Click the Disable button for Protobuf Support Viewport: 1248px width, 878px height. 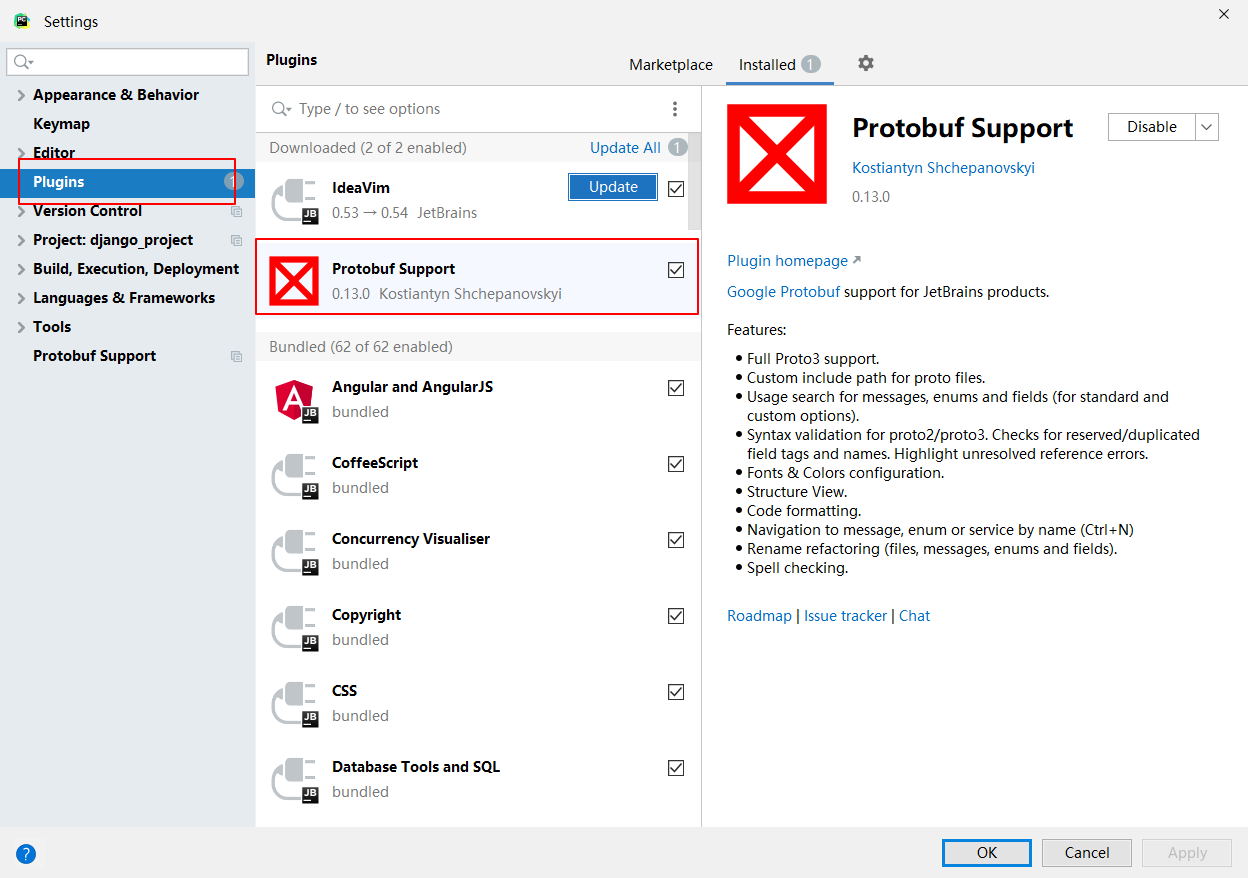click(1152, 127)
